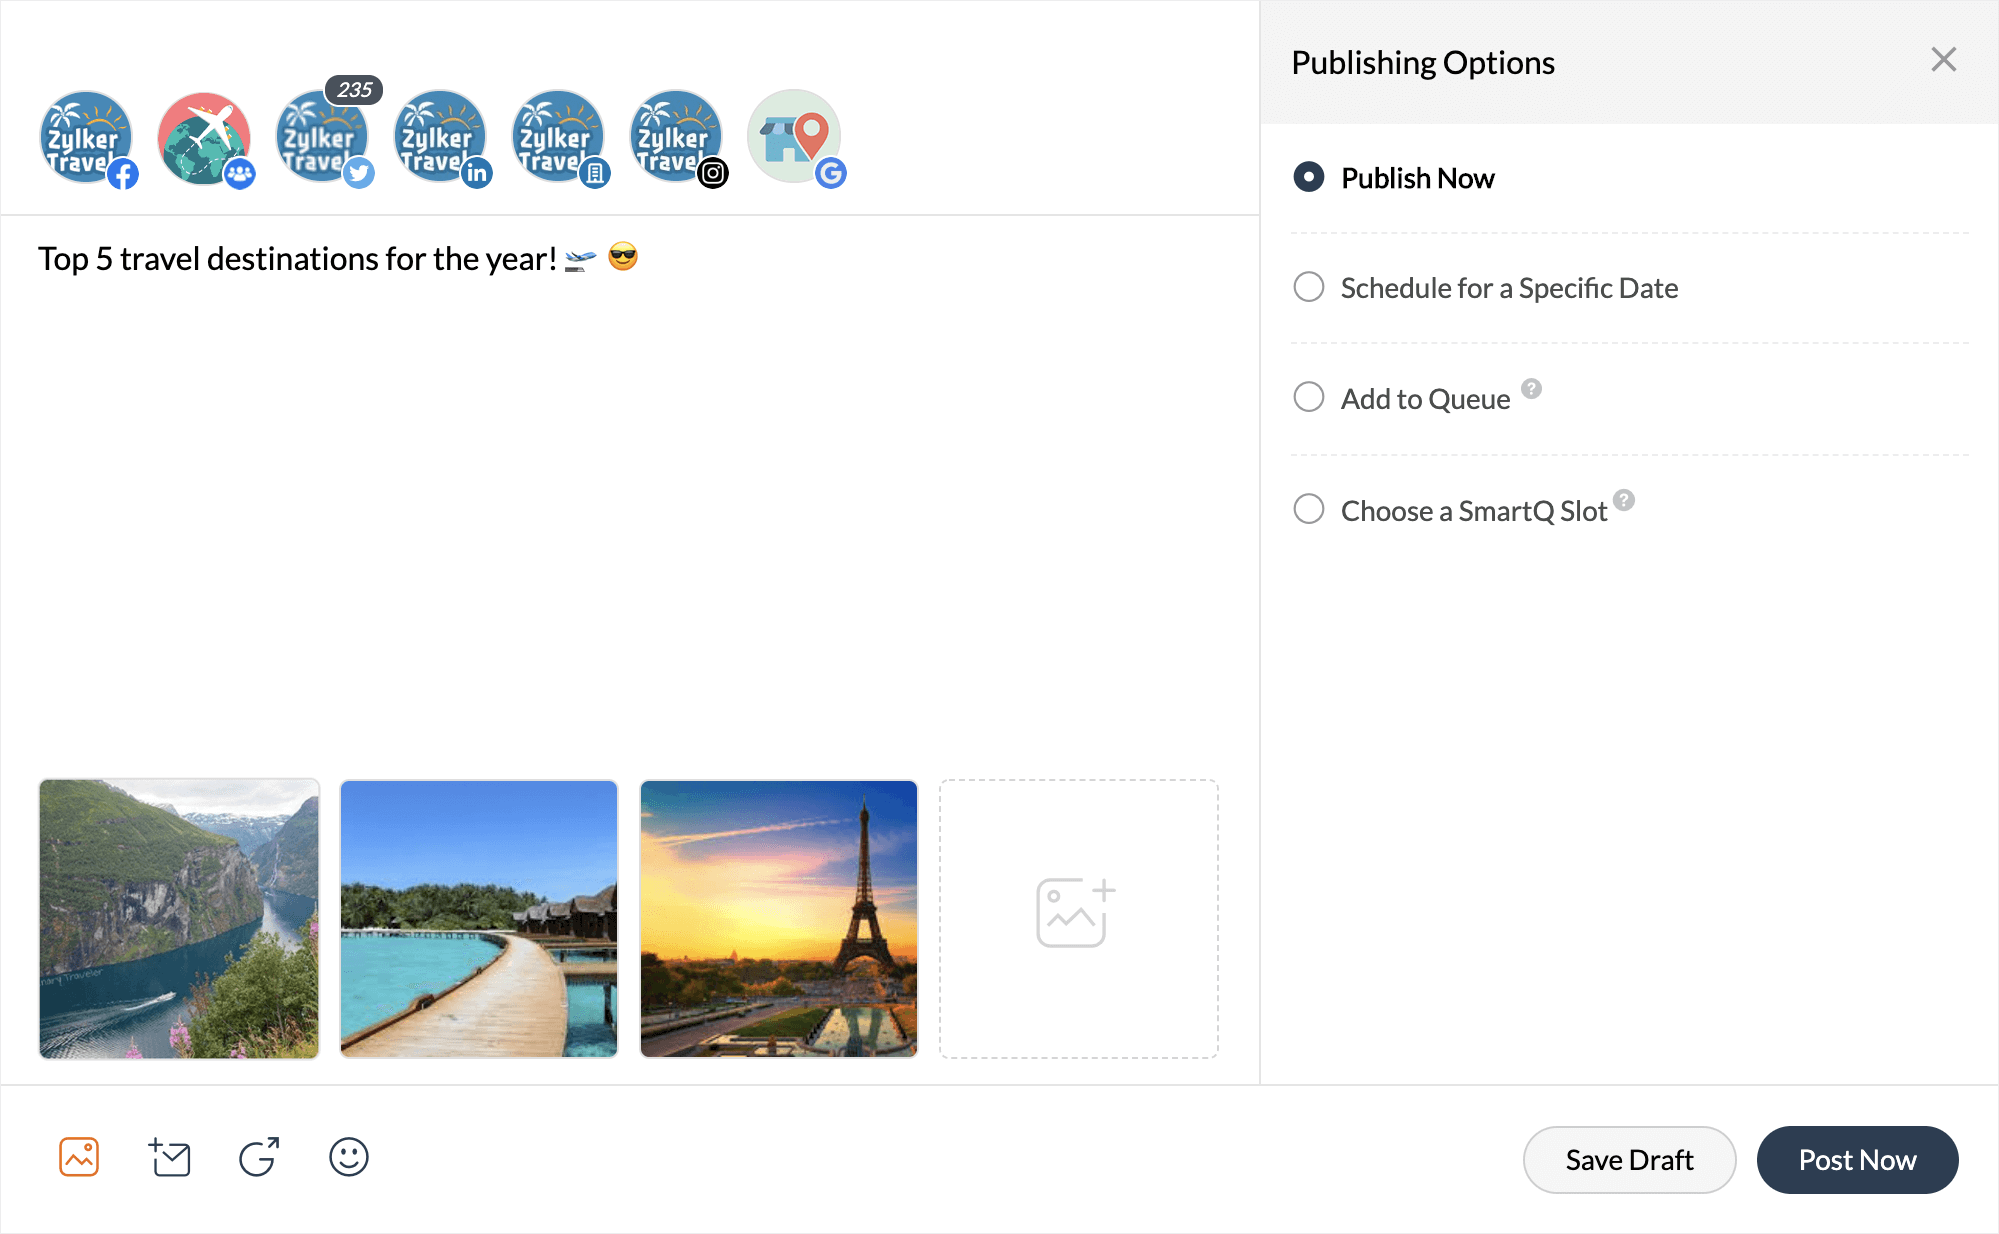Toggle the Twitter channel avatar
The width and height of the screenshot is (1999, 1234).
tap(322, 138)
